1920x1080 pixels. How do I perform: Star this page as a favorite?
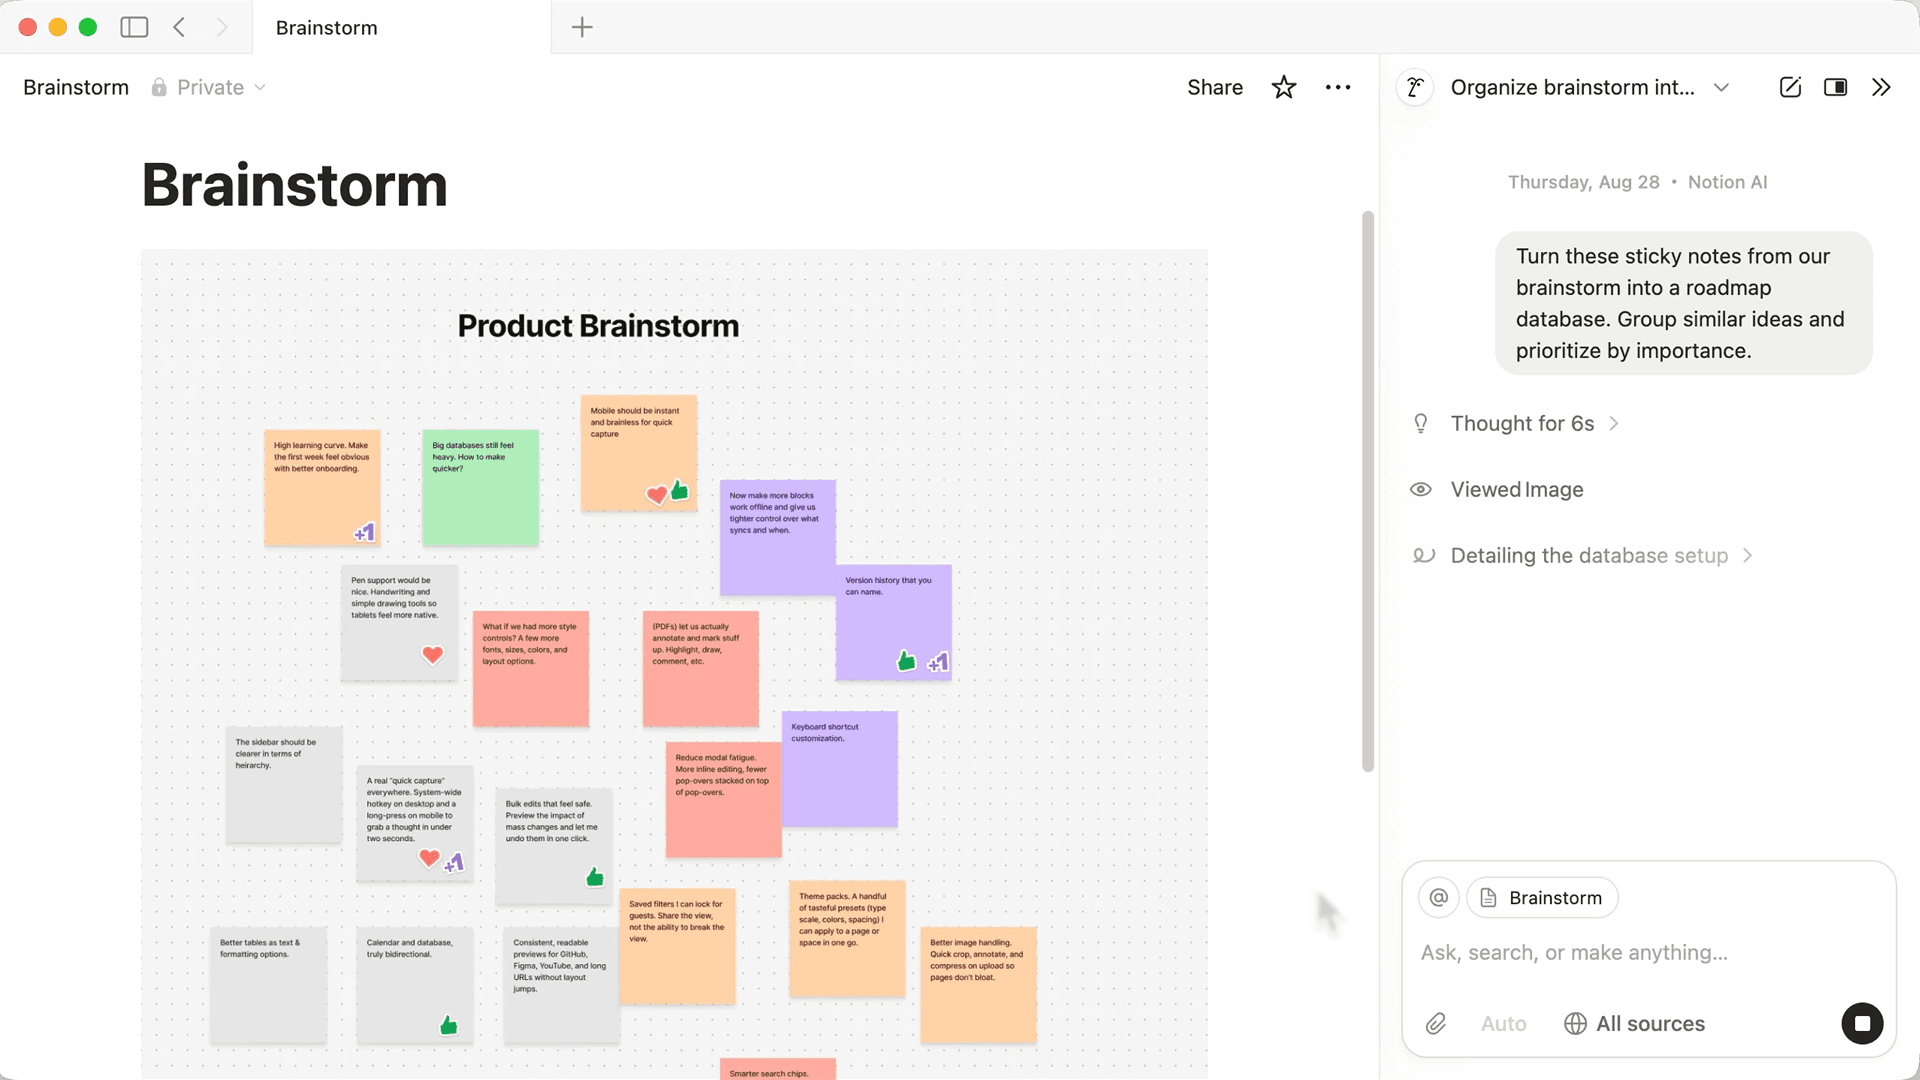tap(1284, 87)
